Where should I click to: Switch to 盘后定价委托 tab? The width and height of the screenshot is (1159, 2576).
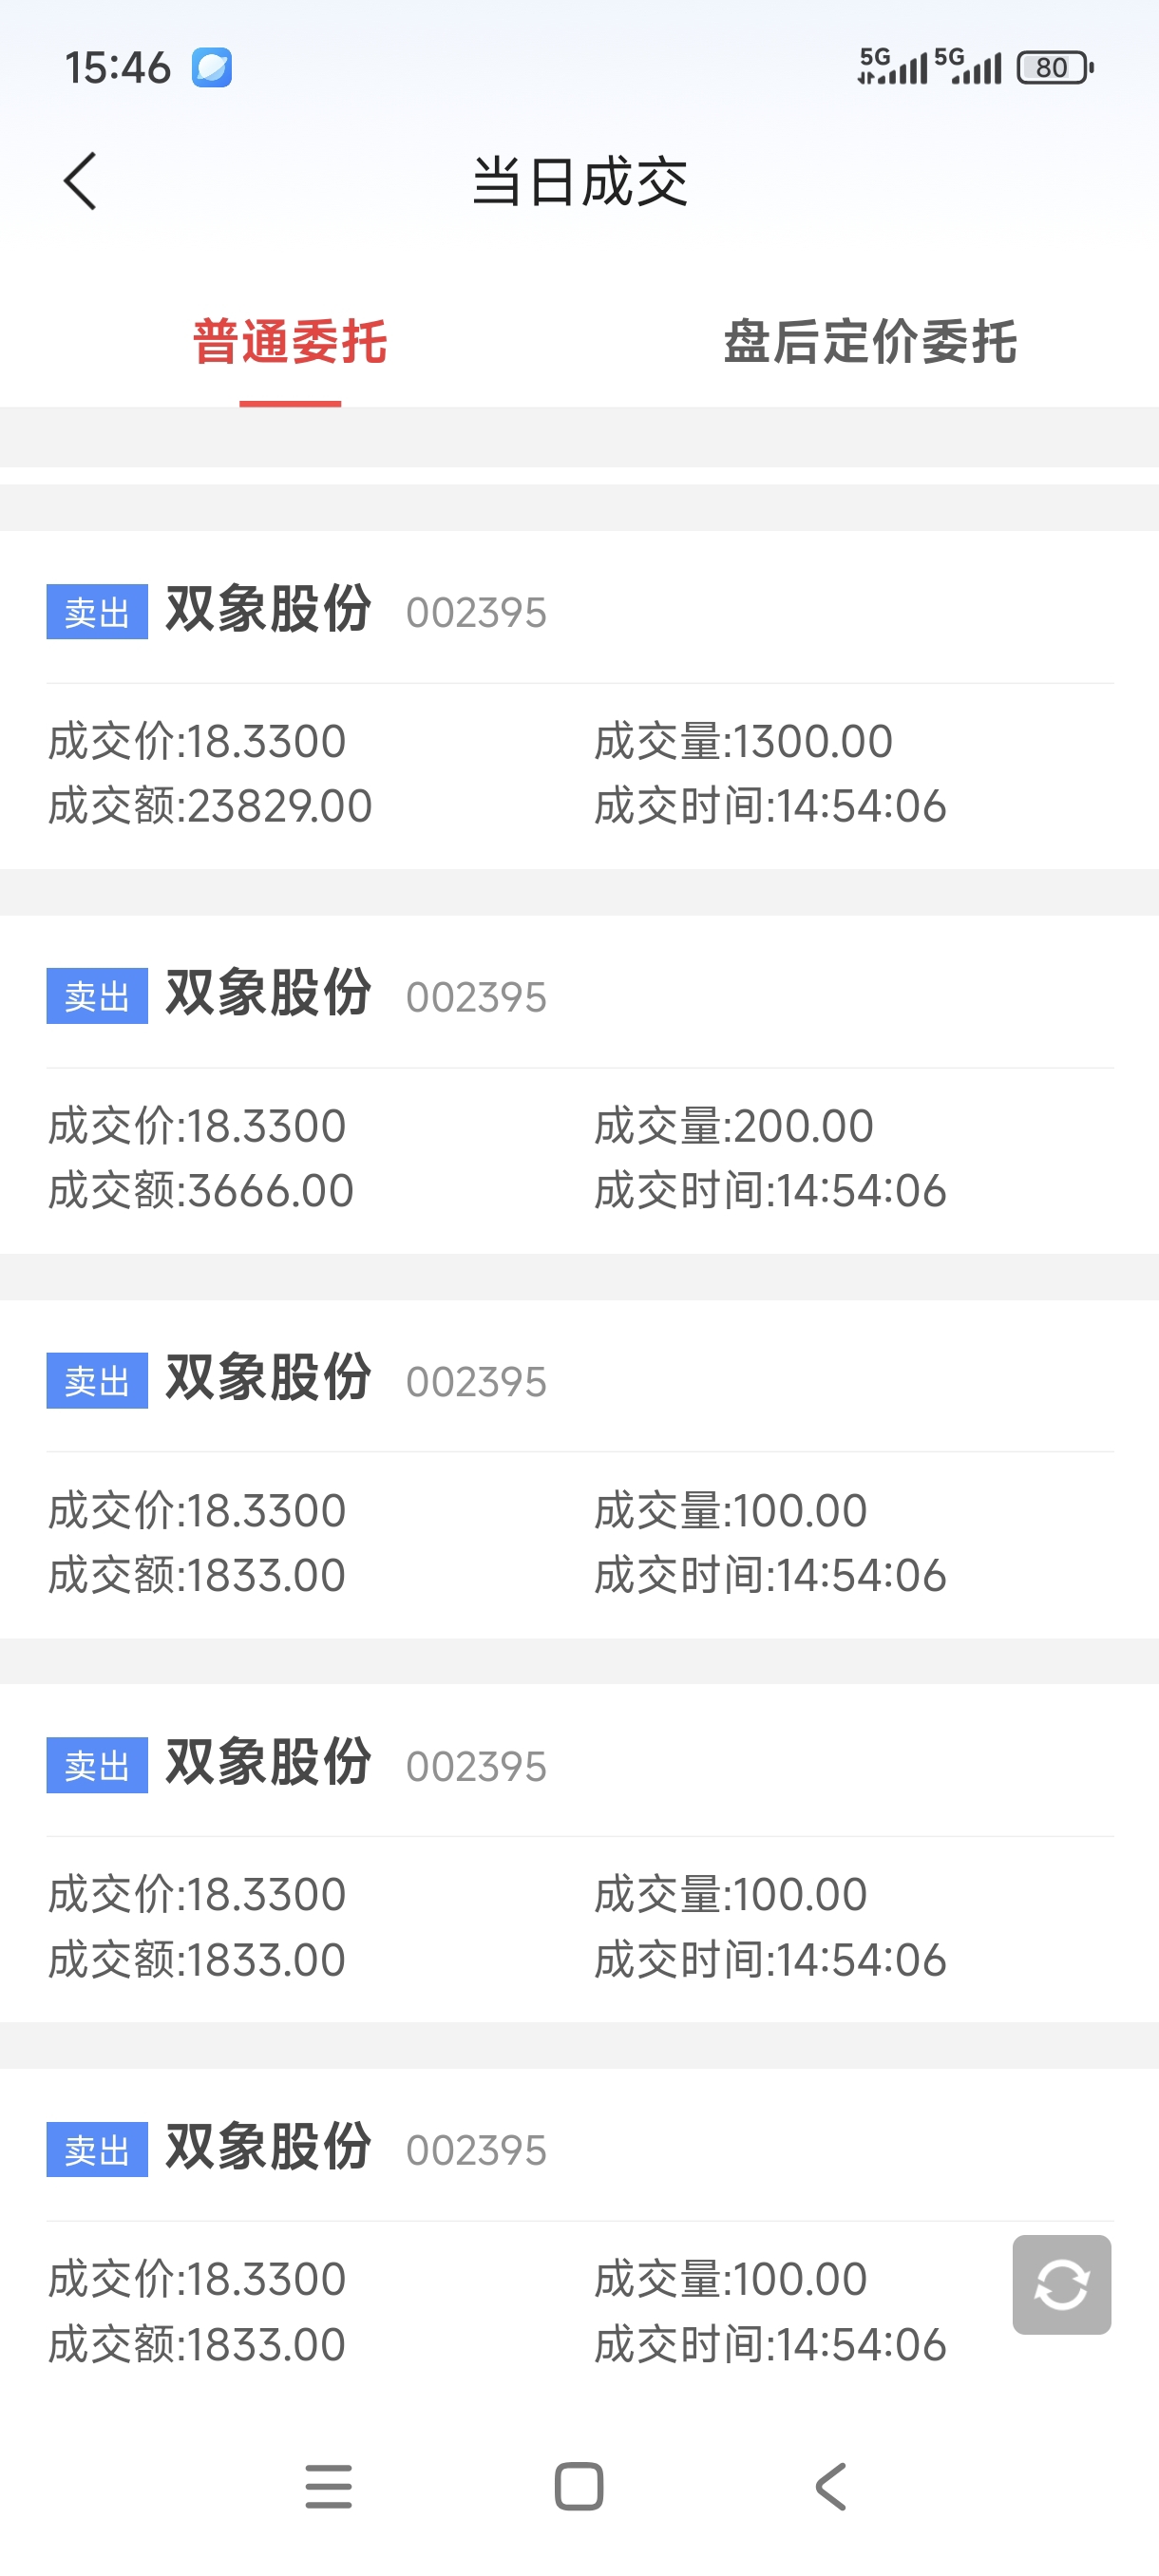tap(870, 342)
